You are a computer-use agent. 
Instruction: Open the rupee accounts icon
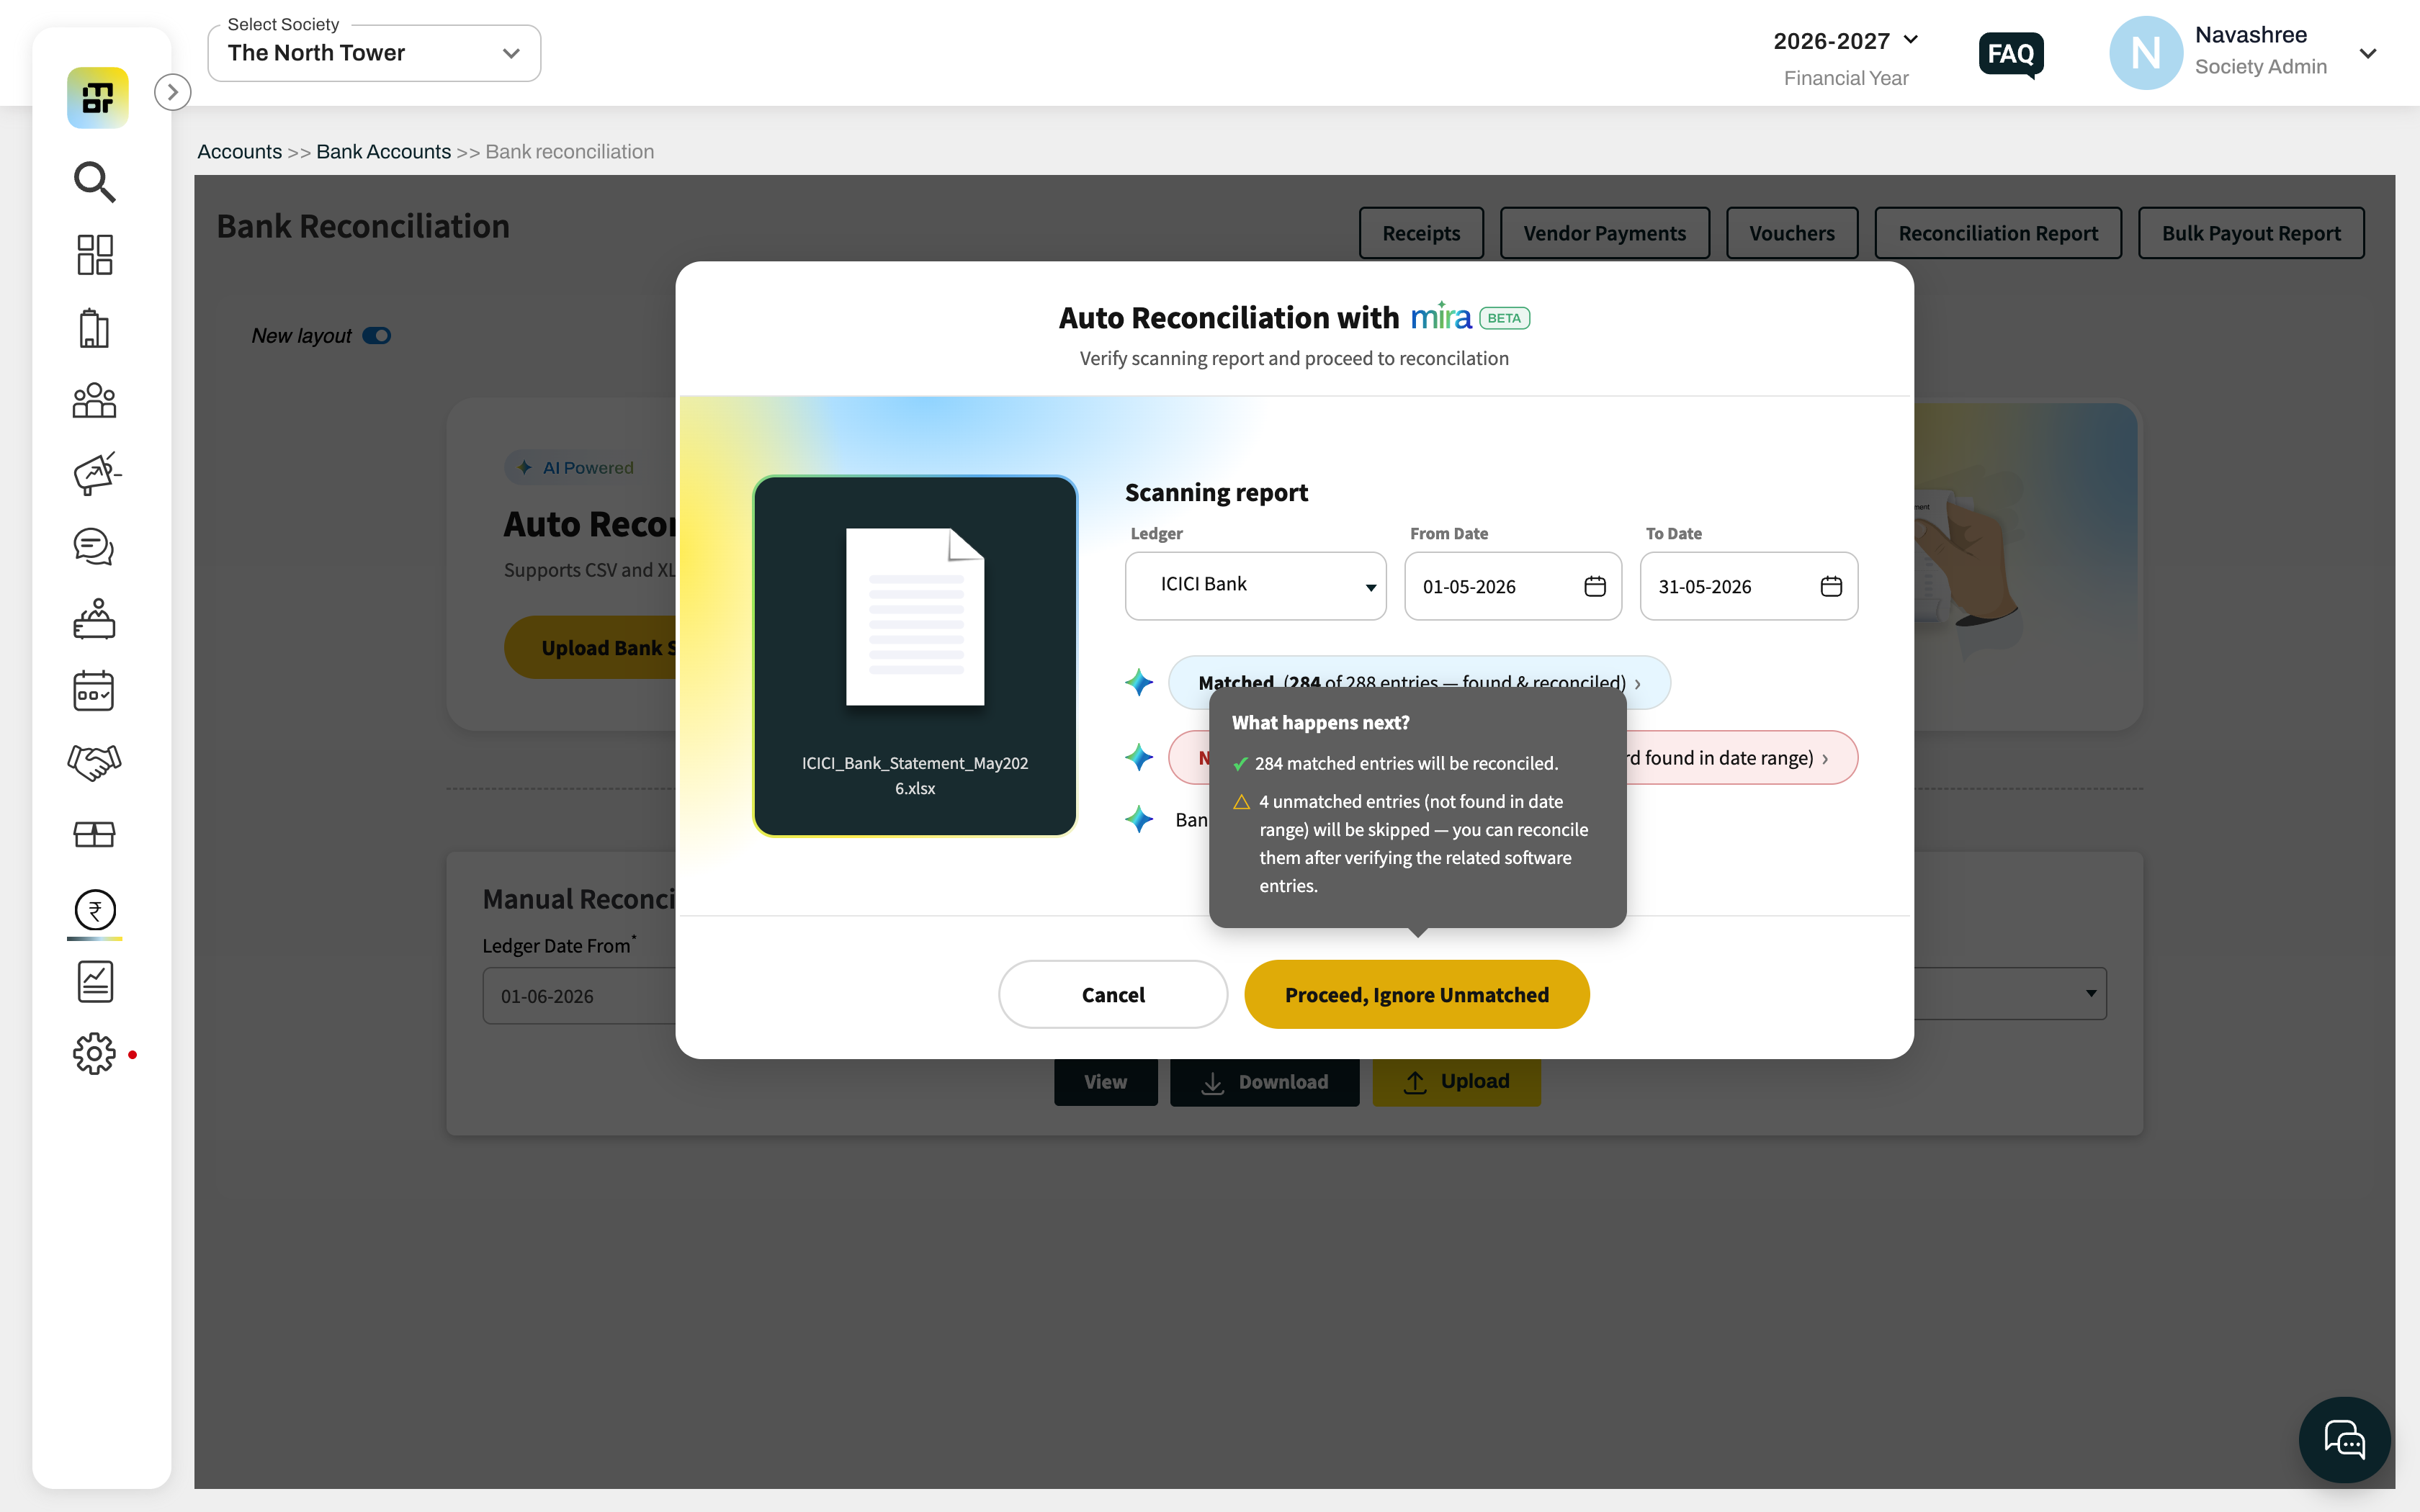click(95, 910)
